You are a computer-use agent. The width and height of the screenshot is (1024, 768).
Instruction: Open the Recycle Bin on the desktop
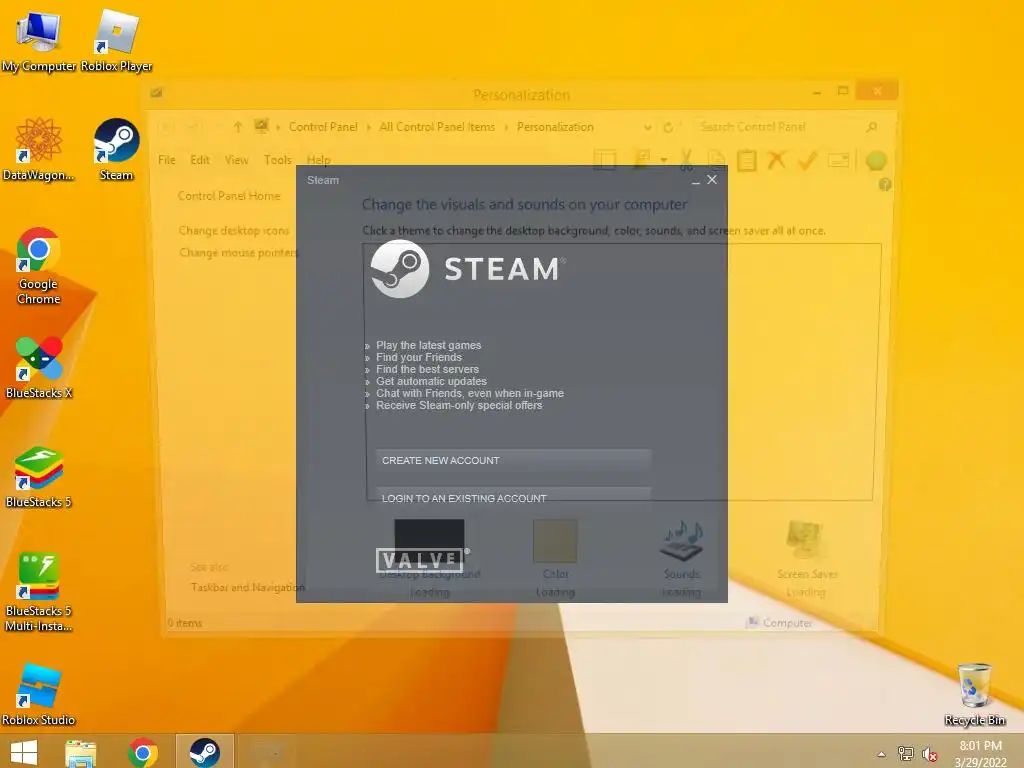click(x=974, y=695)
